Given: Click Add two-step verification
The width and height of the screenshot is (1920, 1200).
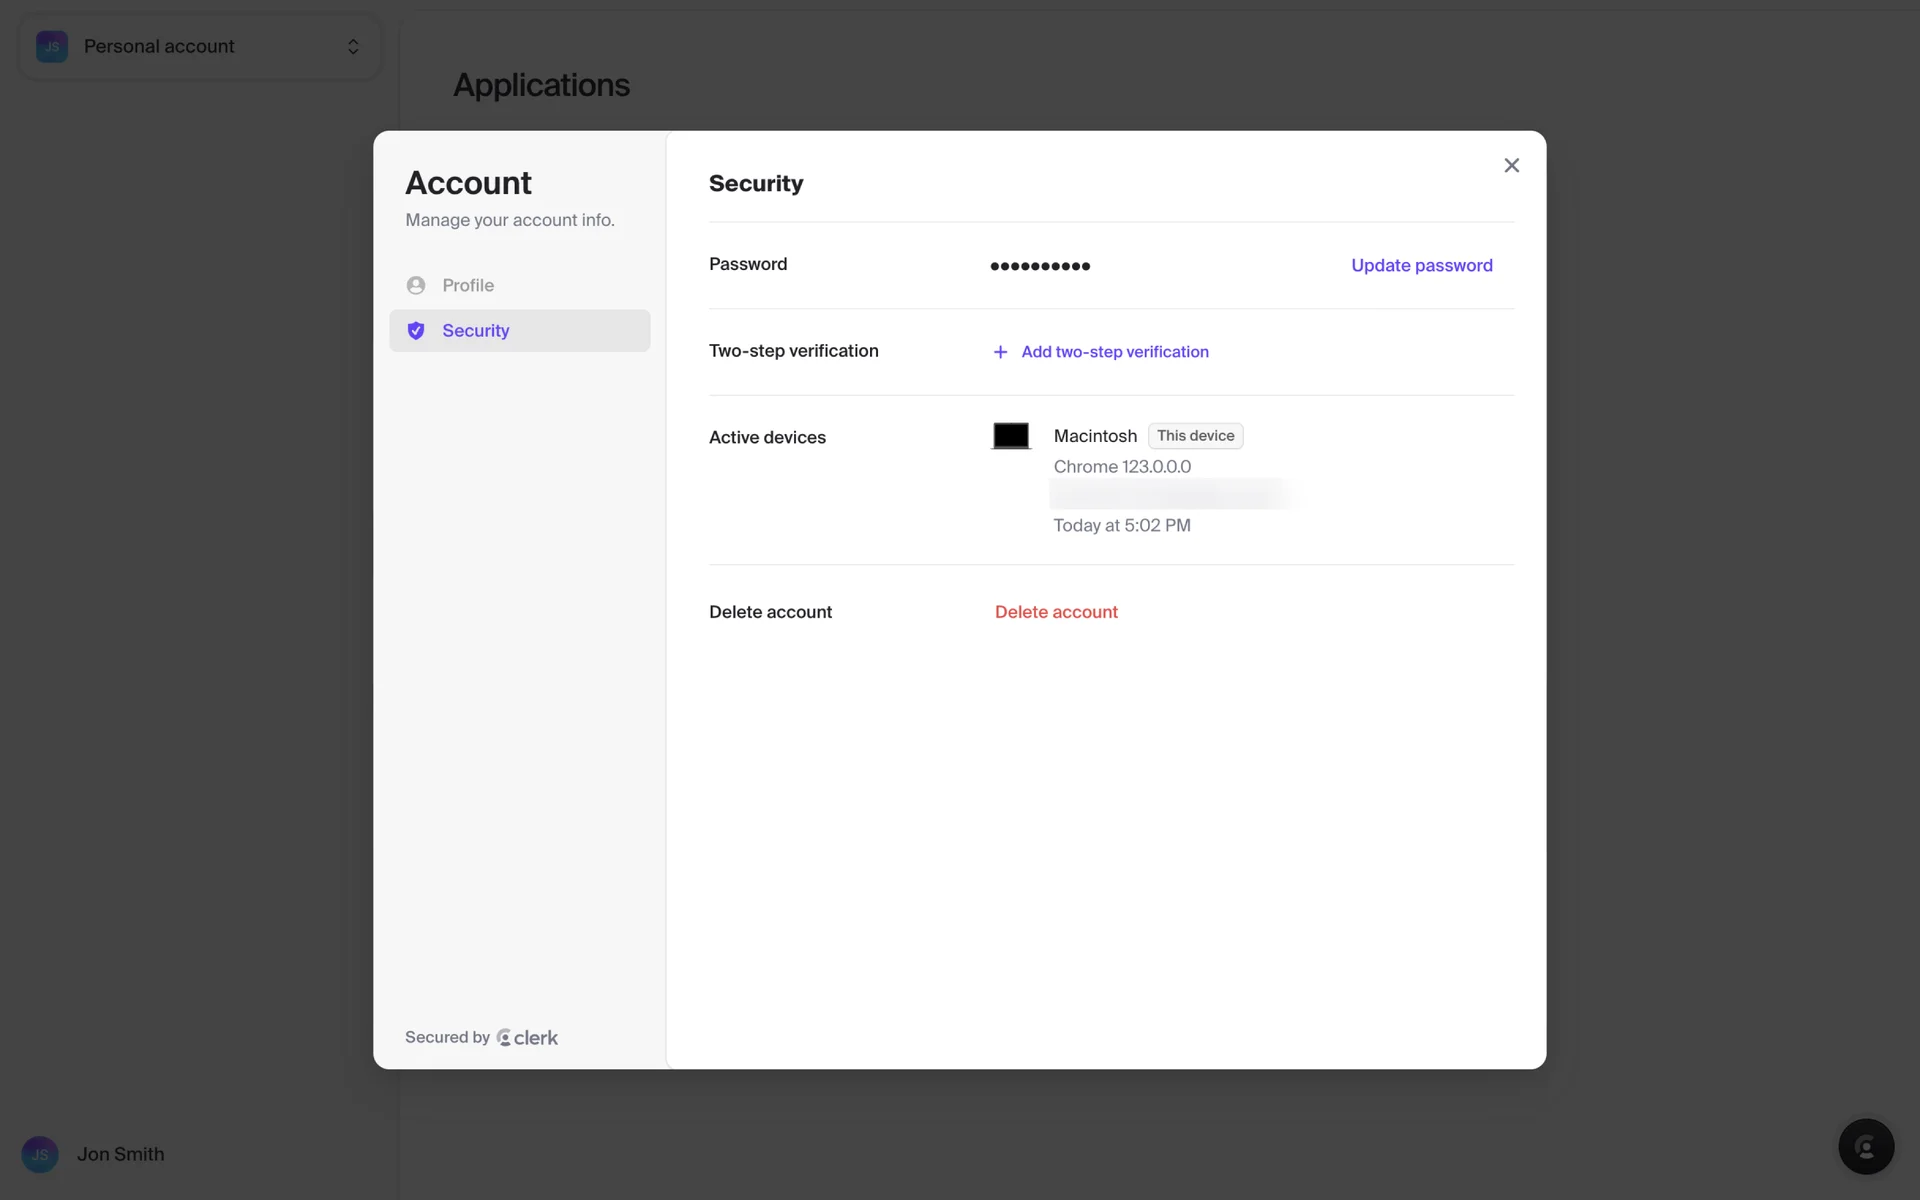Looking at the screenshot, I should click(1114, 352).
